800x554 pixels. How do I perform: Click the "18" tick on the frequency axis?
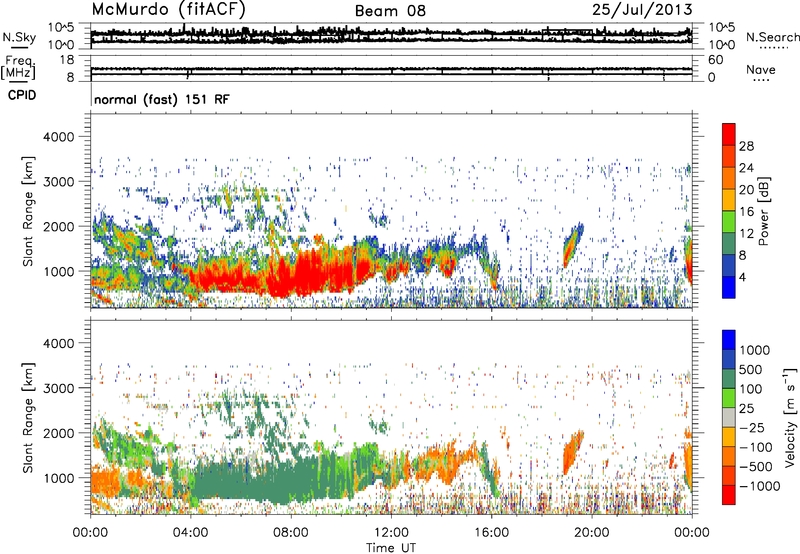click(67, 60)
